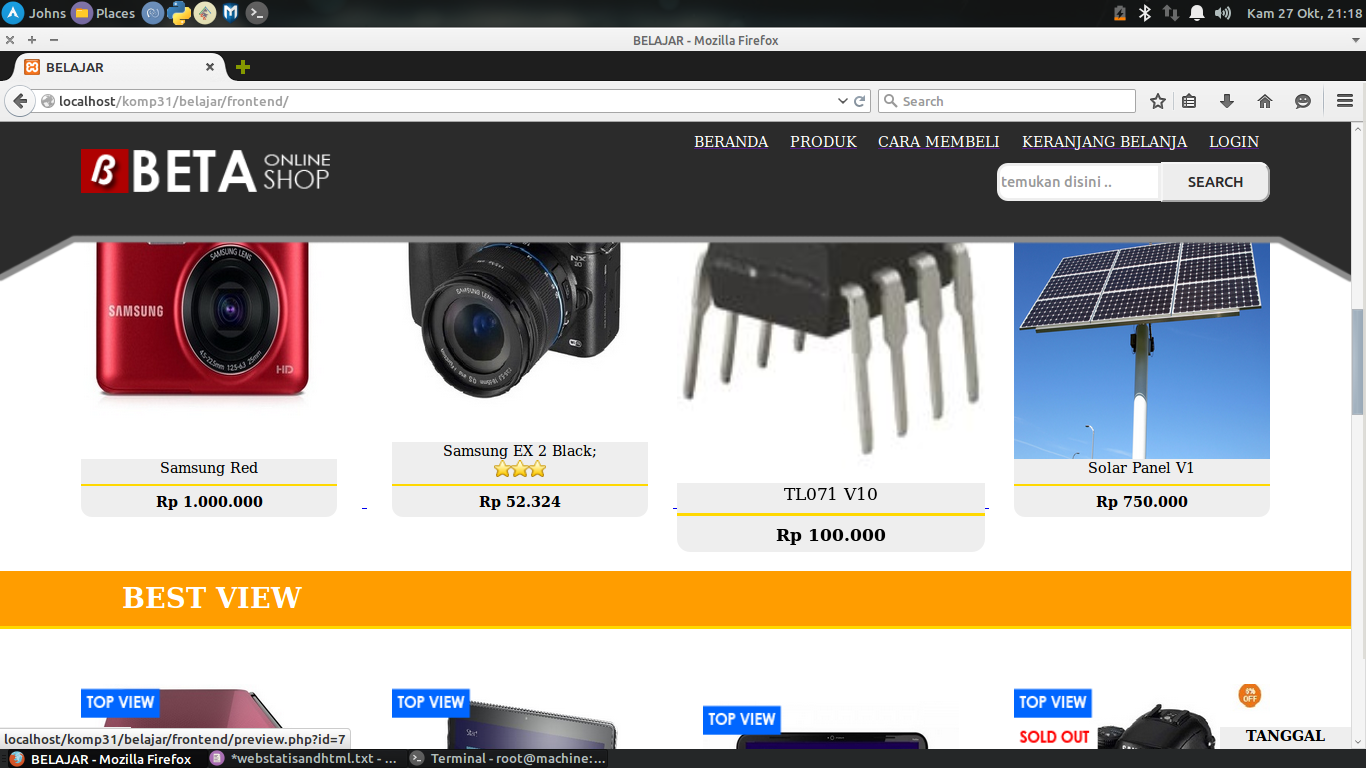The width and height of the screenshot is (1366, 768).
Task: Bookmark this page with the star icon
Action: 1158,101
